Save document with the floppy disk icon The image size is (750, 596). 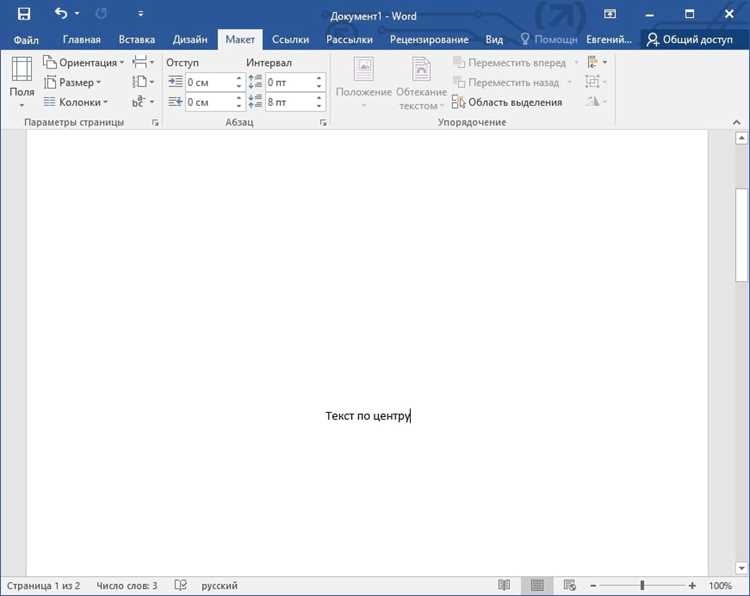coord(23,14)
